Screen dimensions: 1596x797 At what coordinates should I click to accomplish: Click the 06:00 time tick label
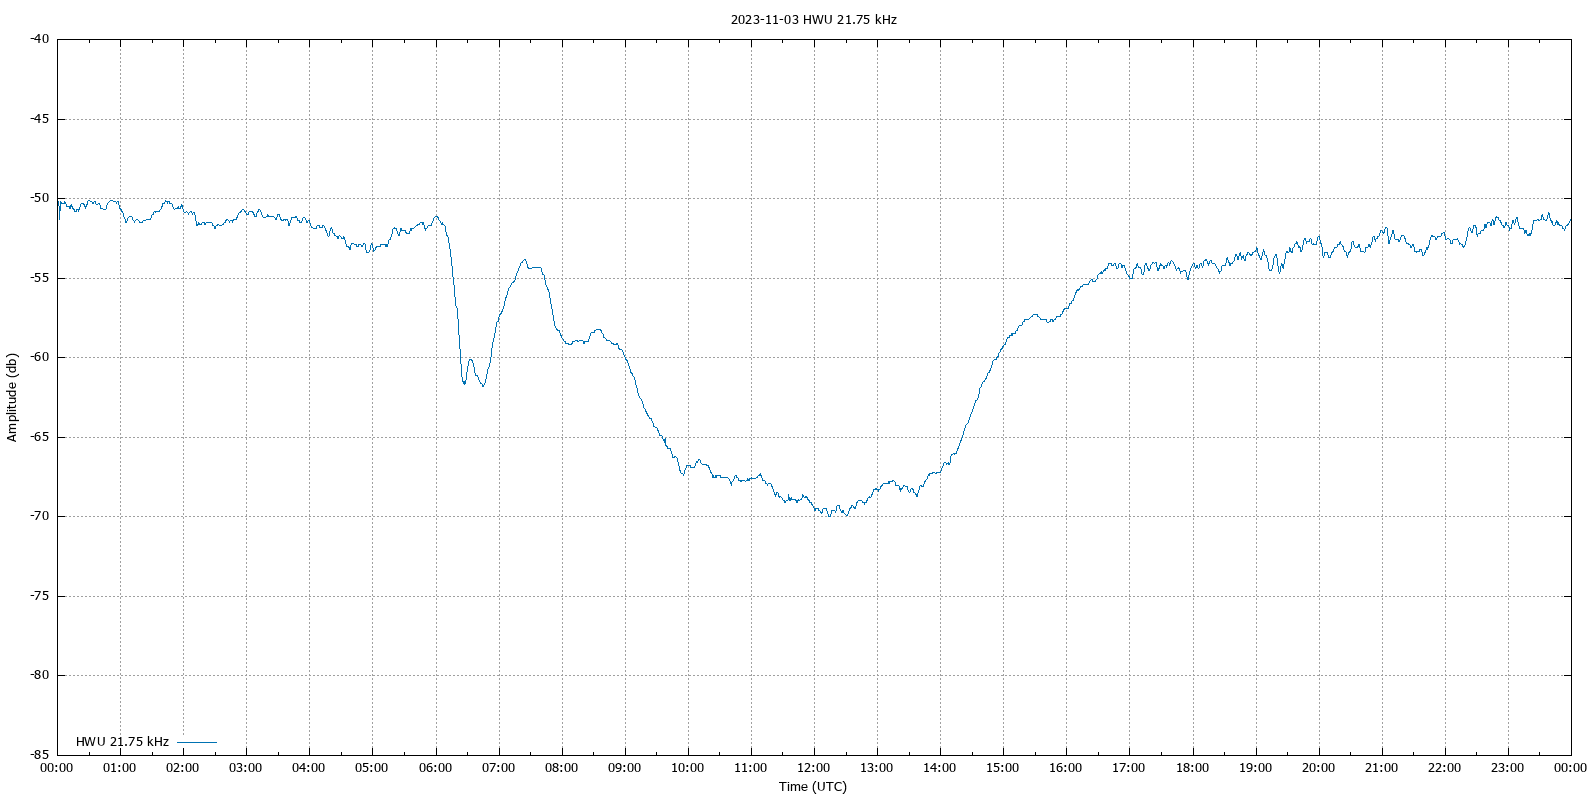pos(435,768)
